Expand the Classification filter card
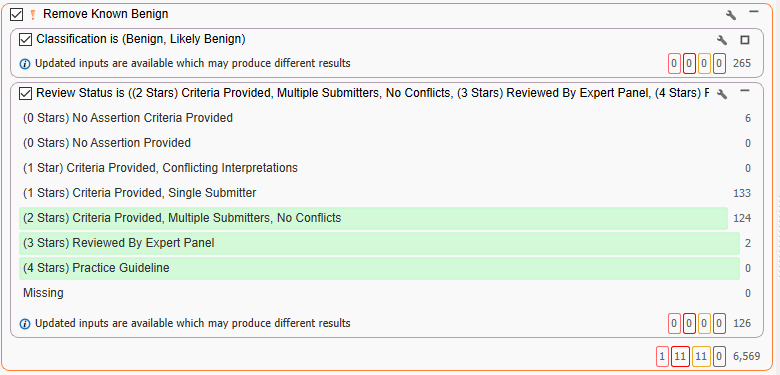Viewport: 780px width, 375px height. [x=744, y=40]
